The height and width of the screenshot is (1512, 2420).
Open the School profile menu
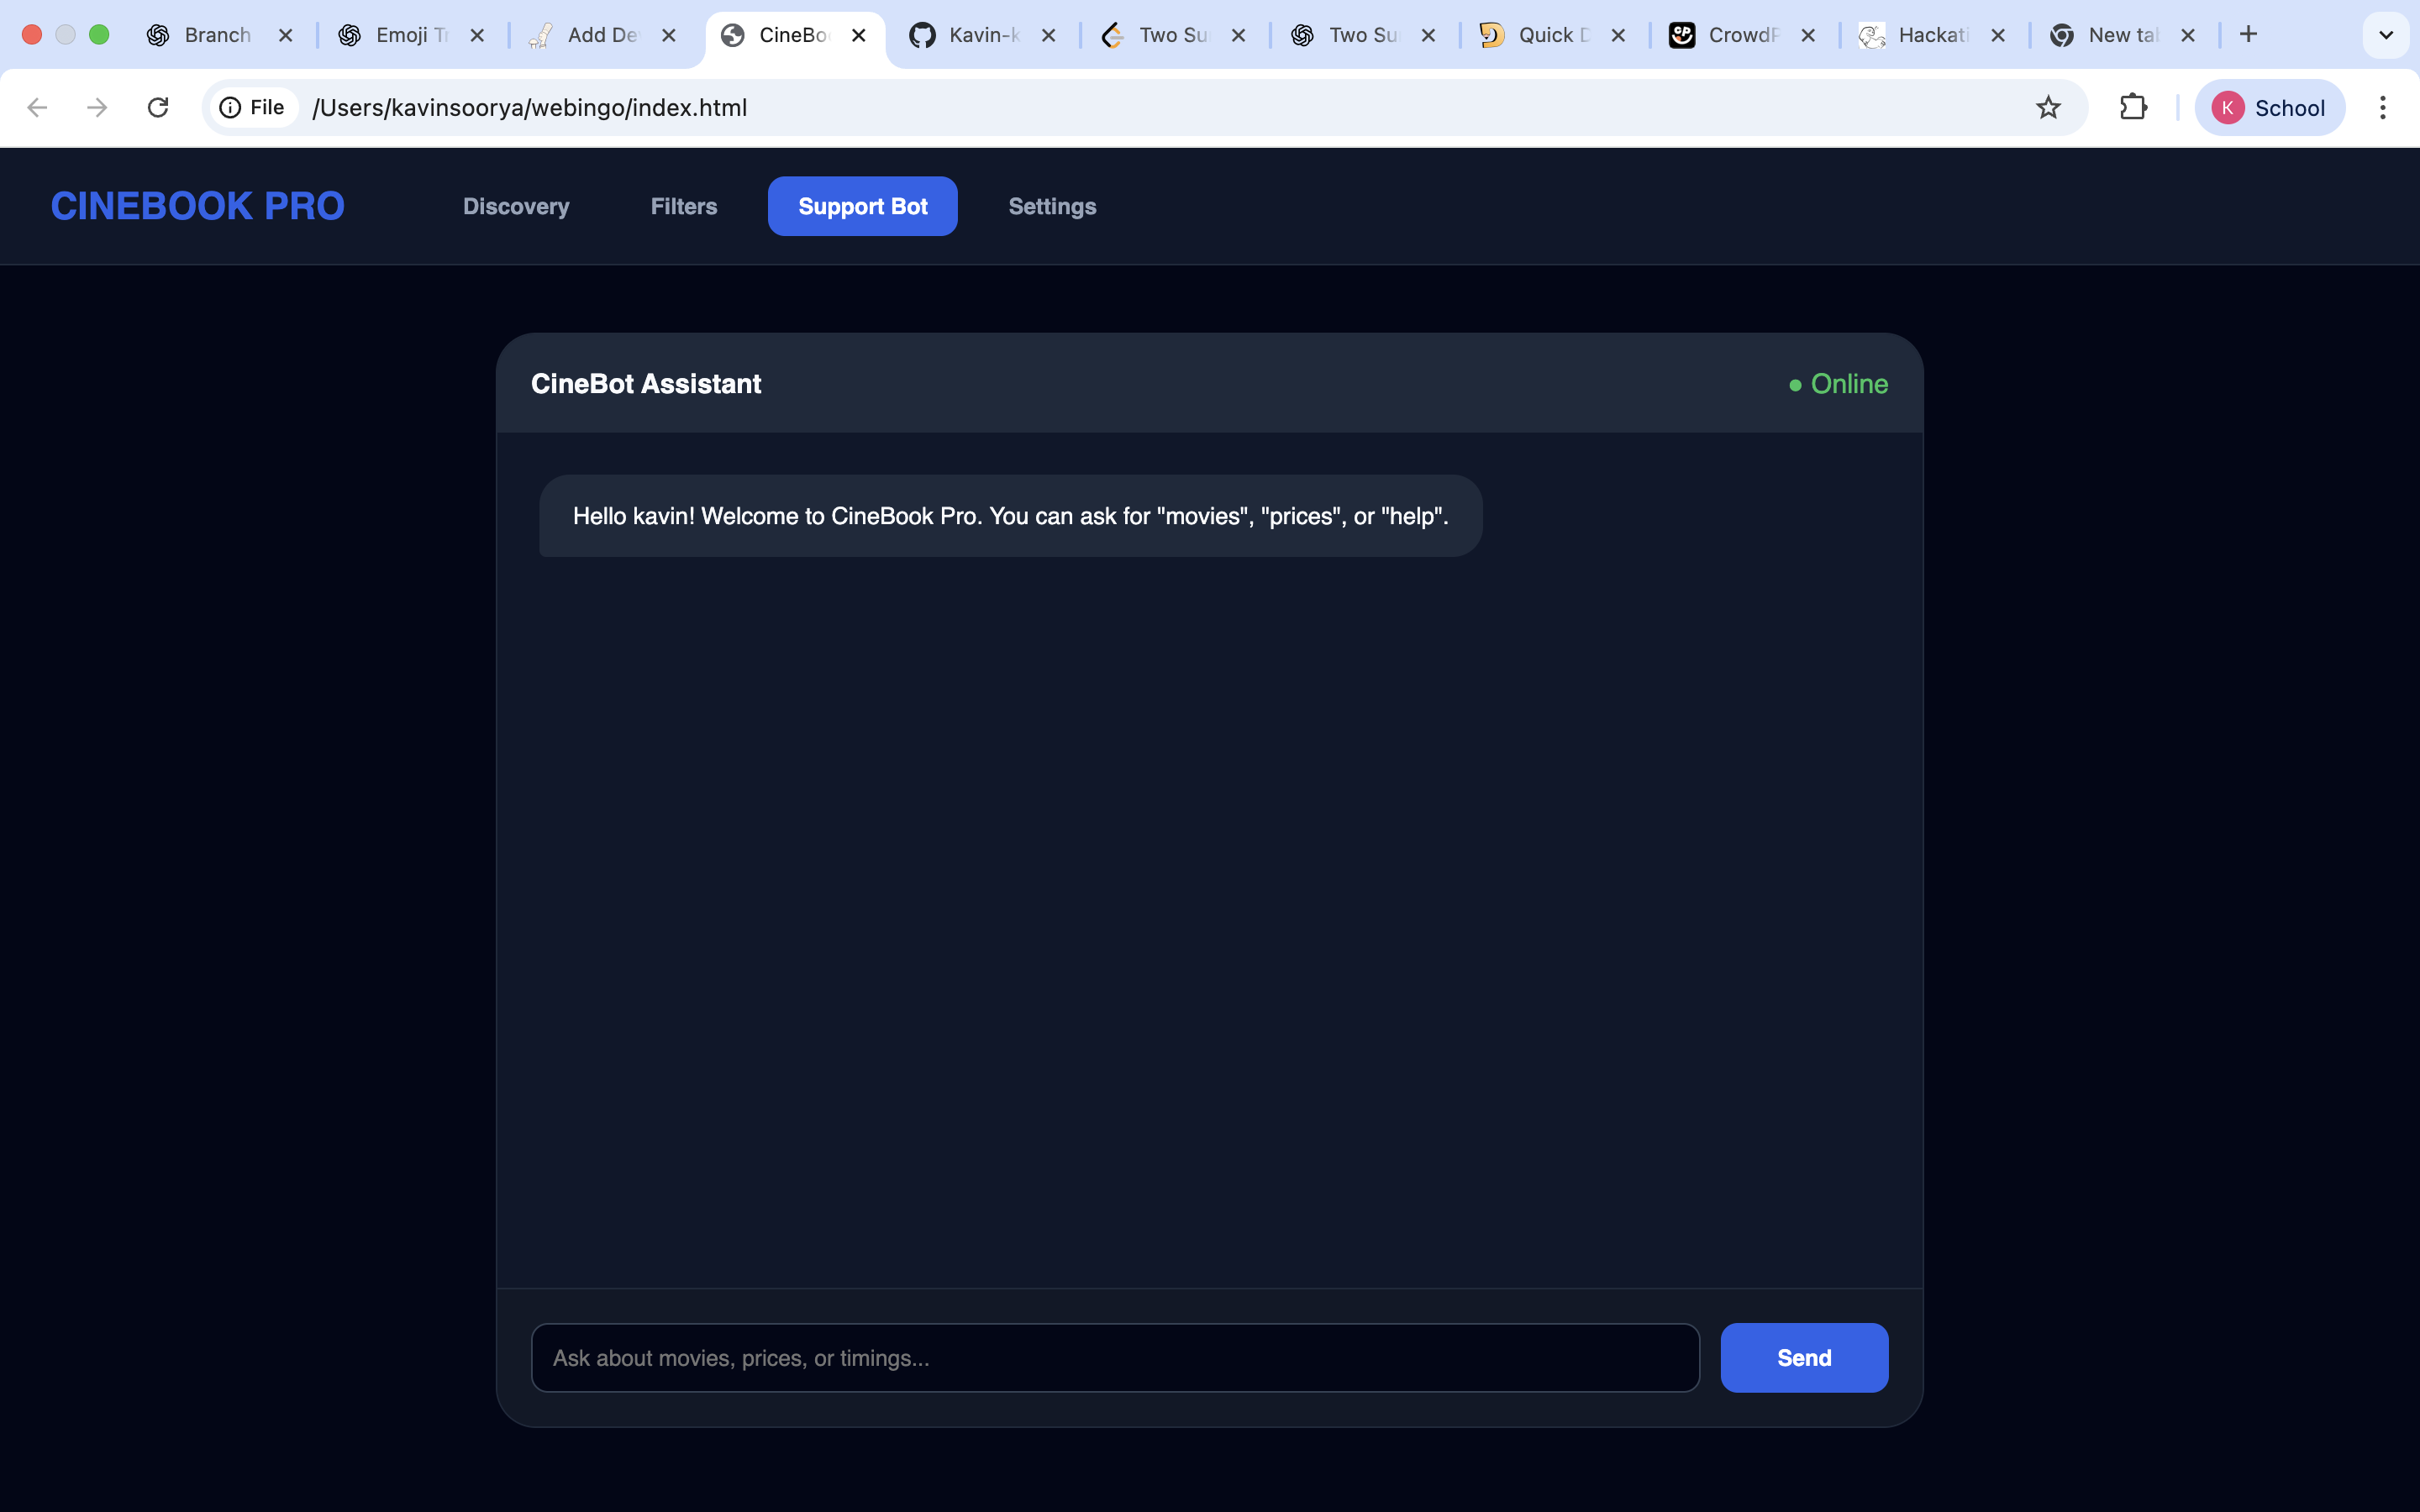pos(2269,107)
